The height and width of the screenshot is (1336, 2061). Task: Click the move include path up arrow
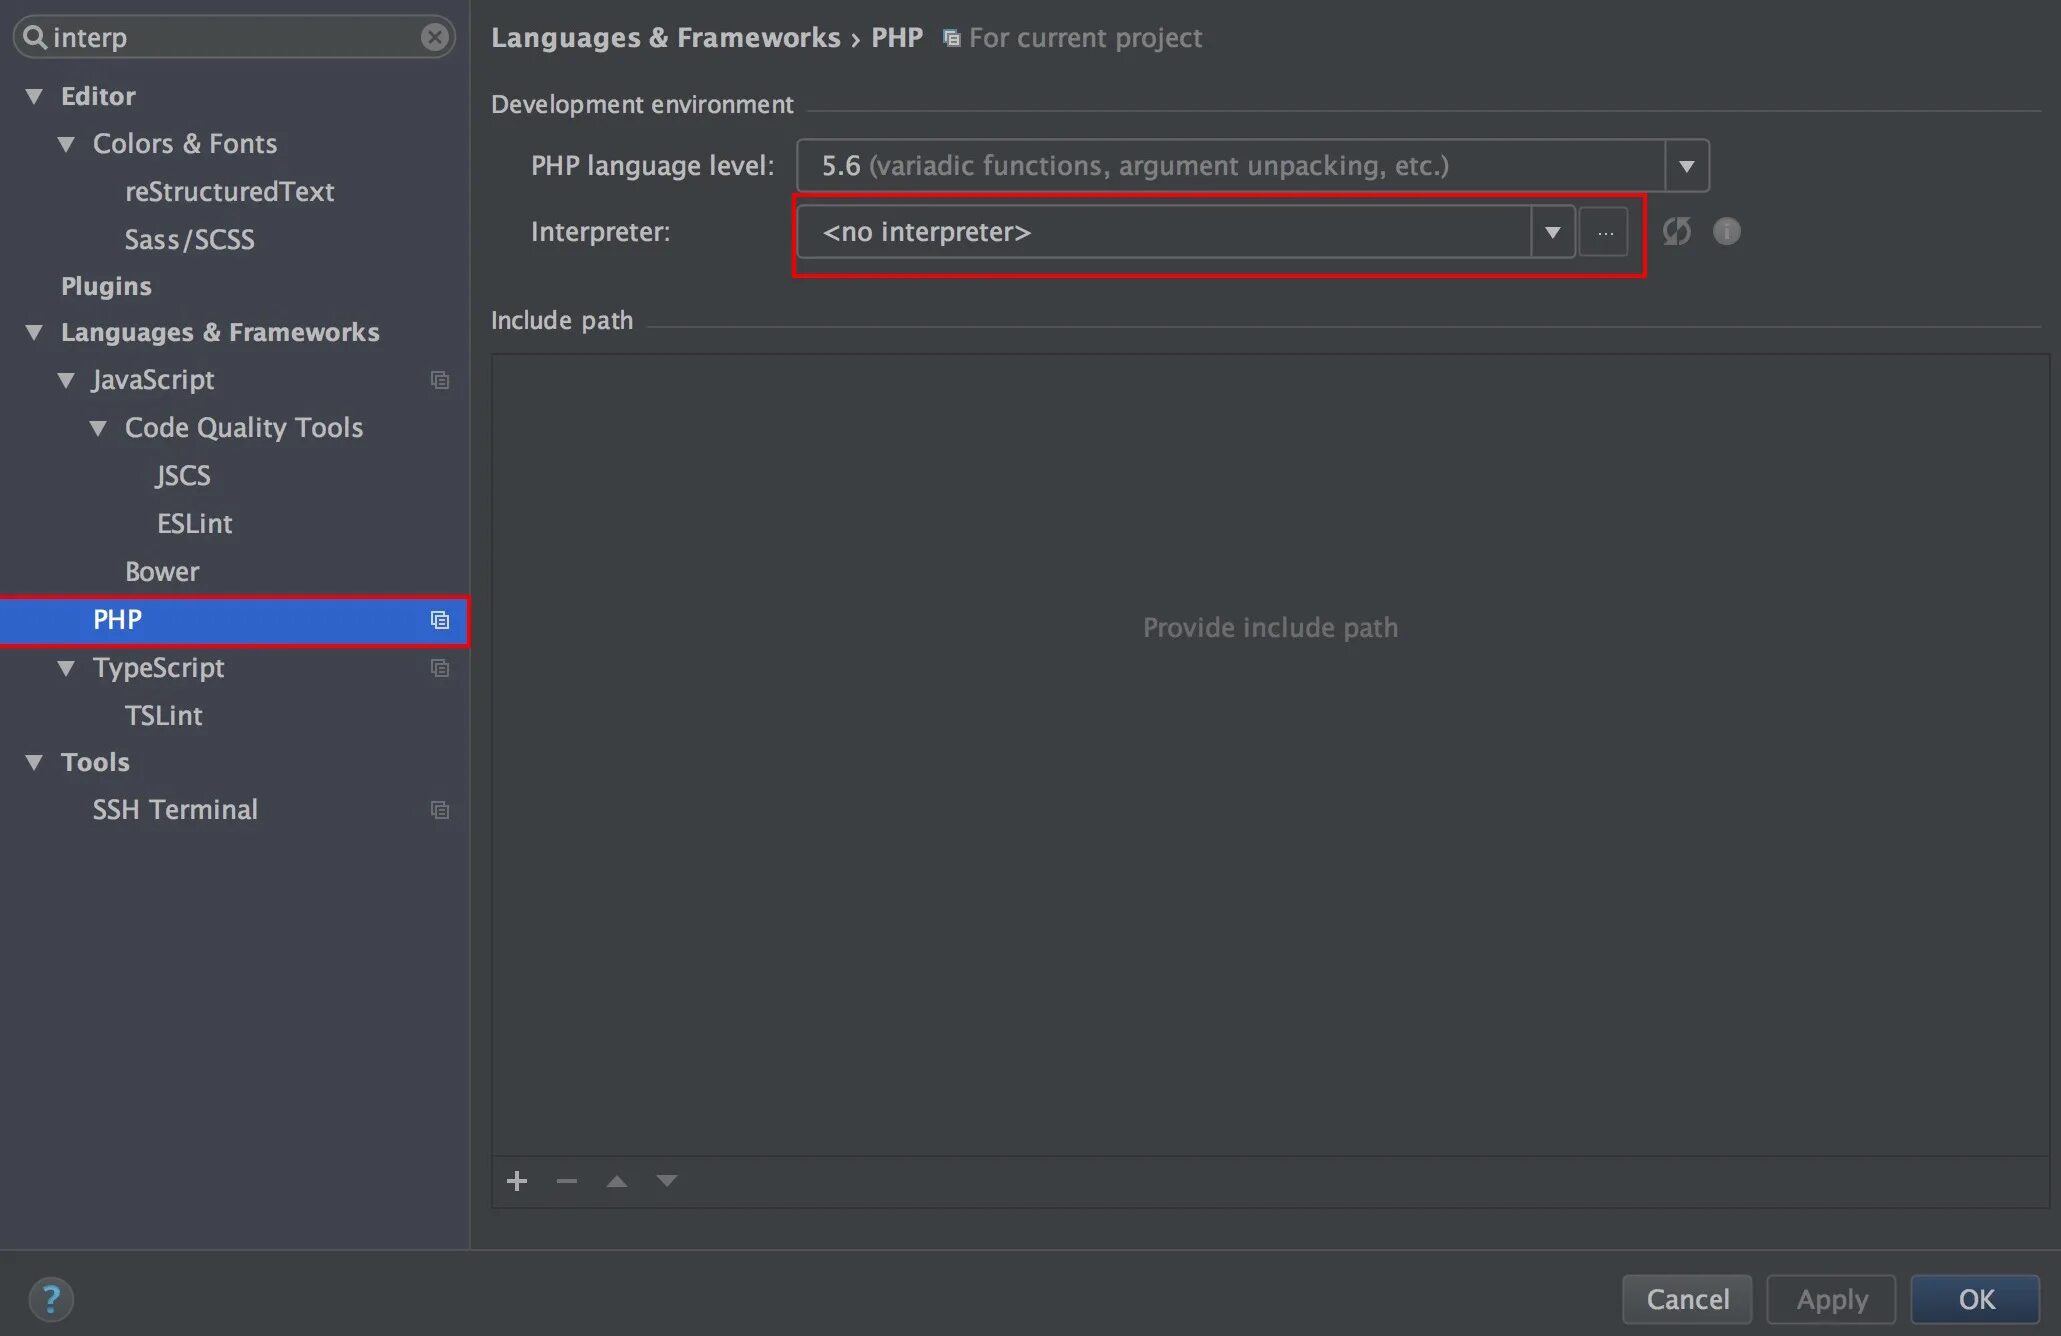point(617,1181)
